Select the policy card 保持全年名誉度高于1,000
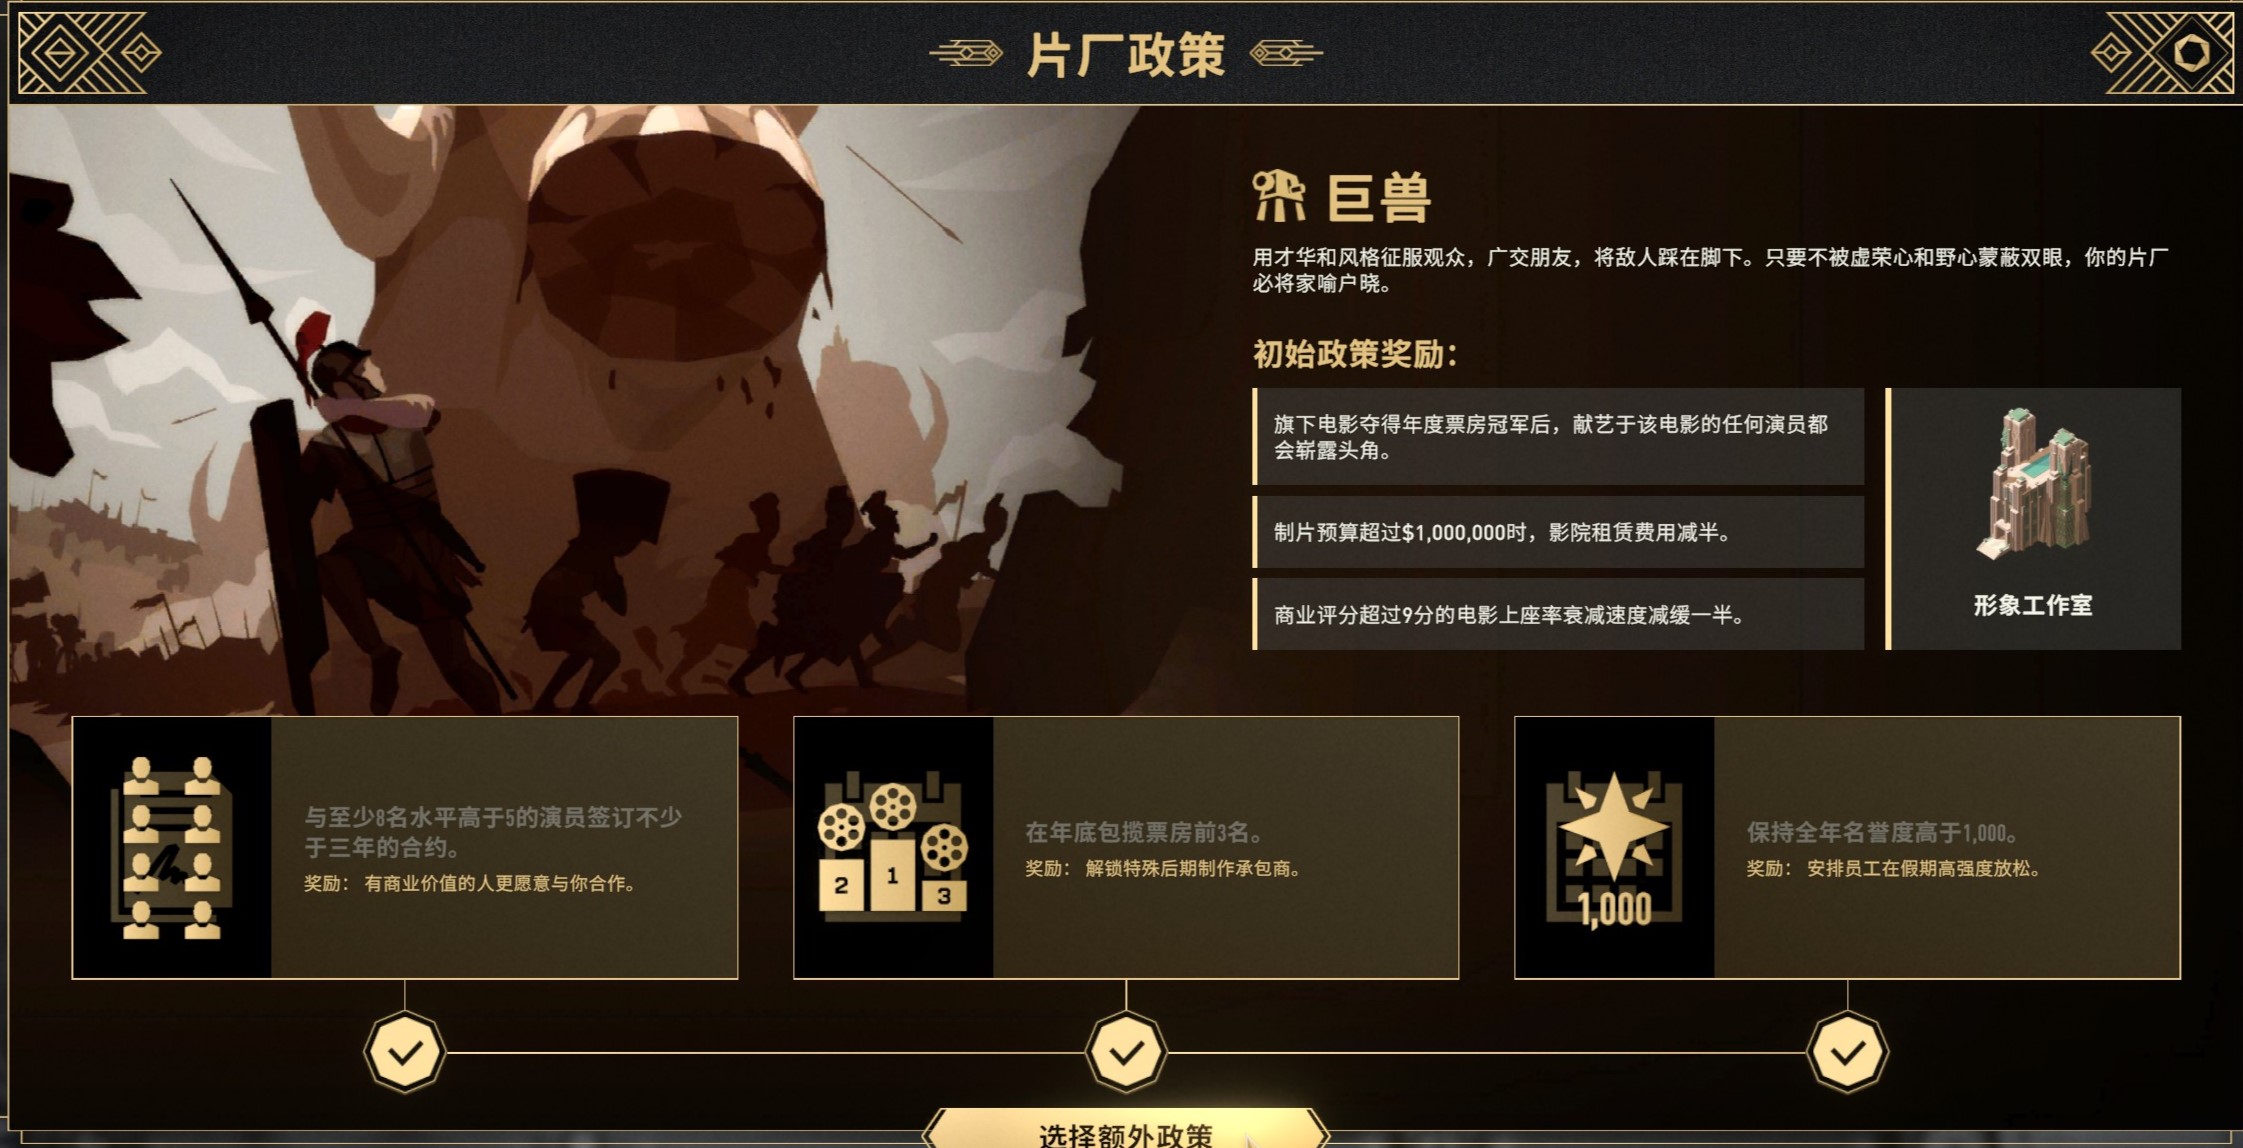Screen dimensions: 2243x1148 [x=1847, y=847]
